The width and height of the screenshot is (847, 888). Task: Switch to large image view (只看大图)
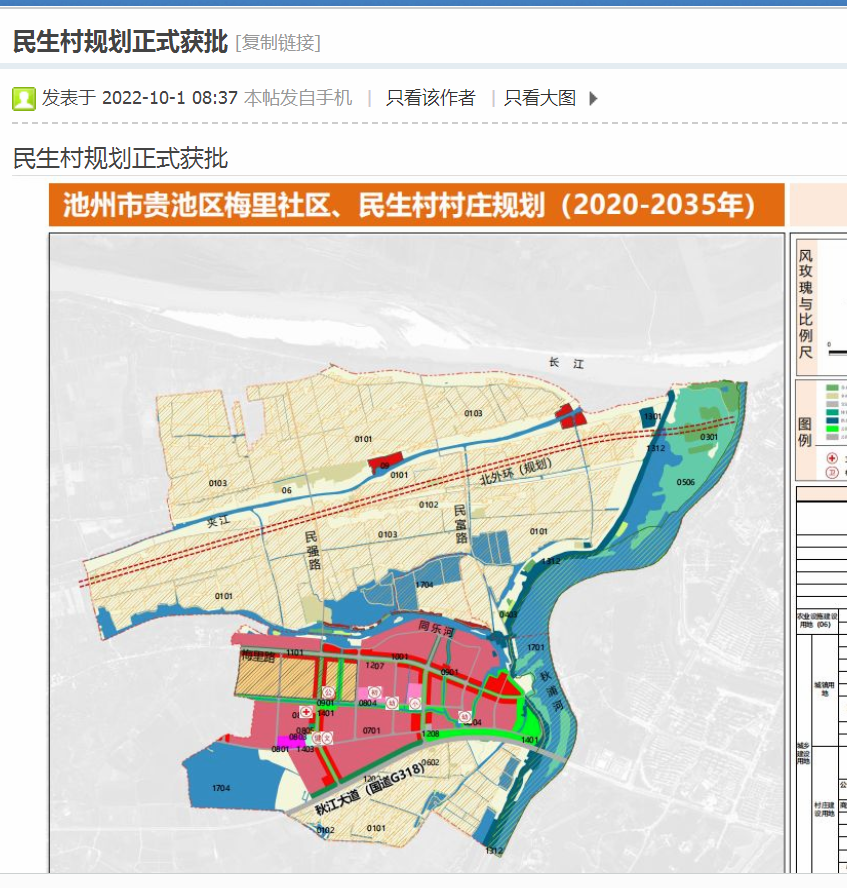point(540,98)
